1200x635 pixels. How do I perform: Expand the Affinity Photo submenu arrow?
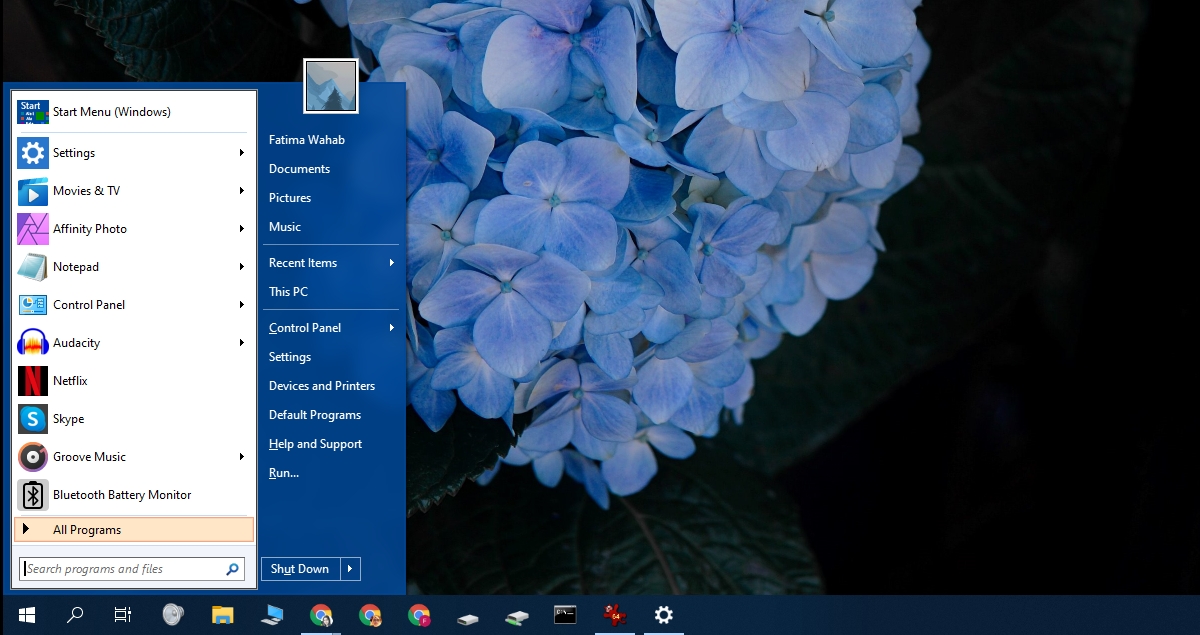coord(242,229)
